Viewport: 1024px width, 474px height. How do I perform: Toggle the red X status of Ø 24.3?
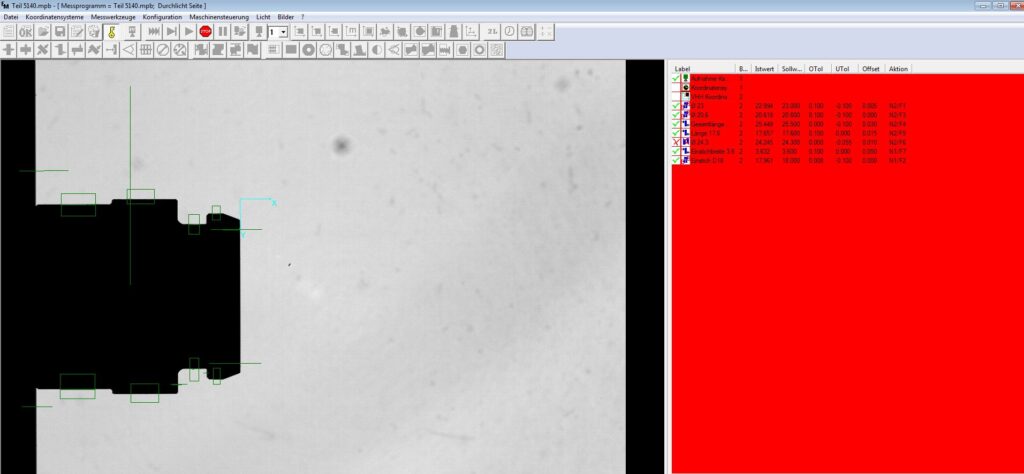[677, 142]
